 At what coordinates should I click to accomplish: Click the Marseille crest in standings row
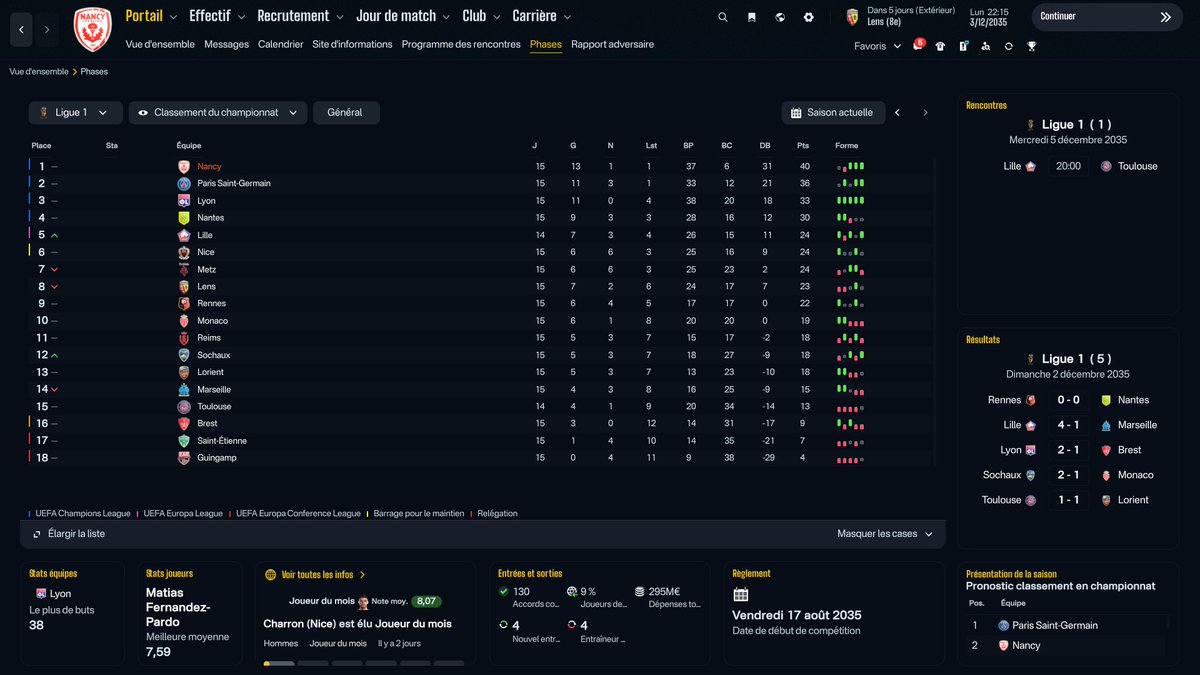pos(184,389)
